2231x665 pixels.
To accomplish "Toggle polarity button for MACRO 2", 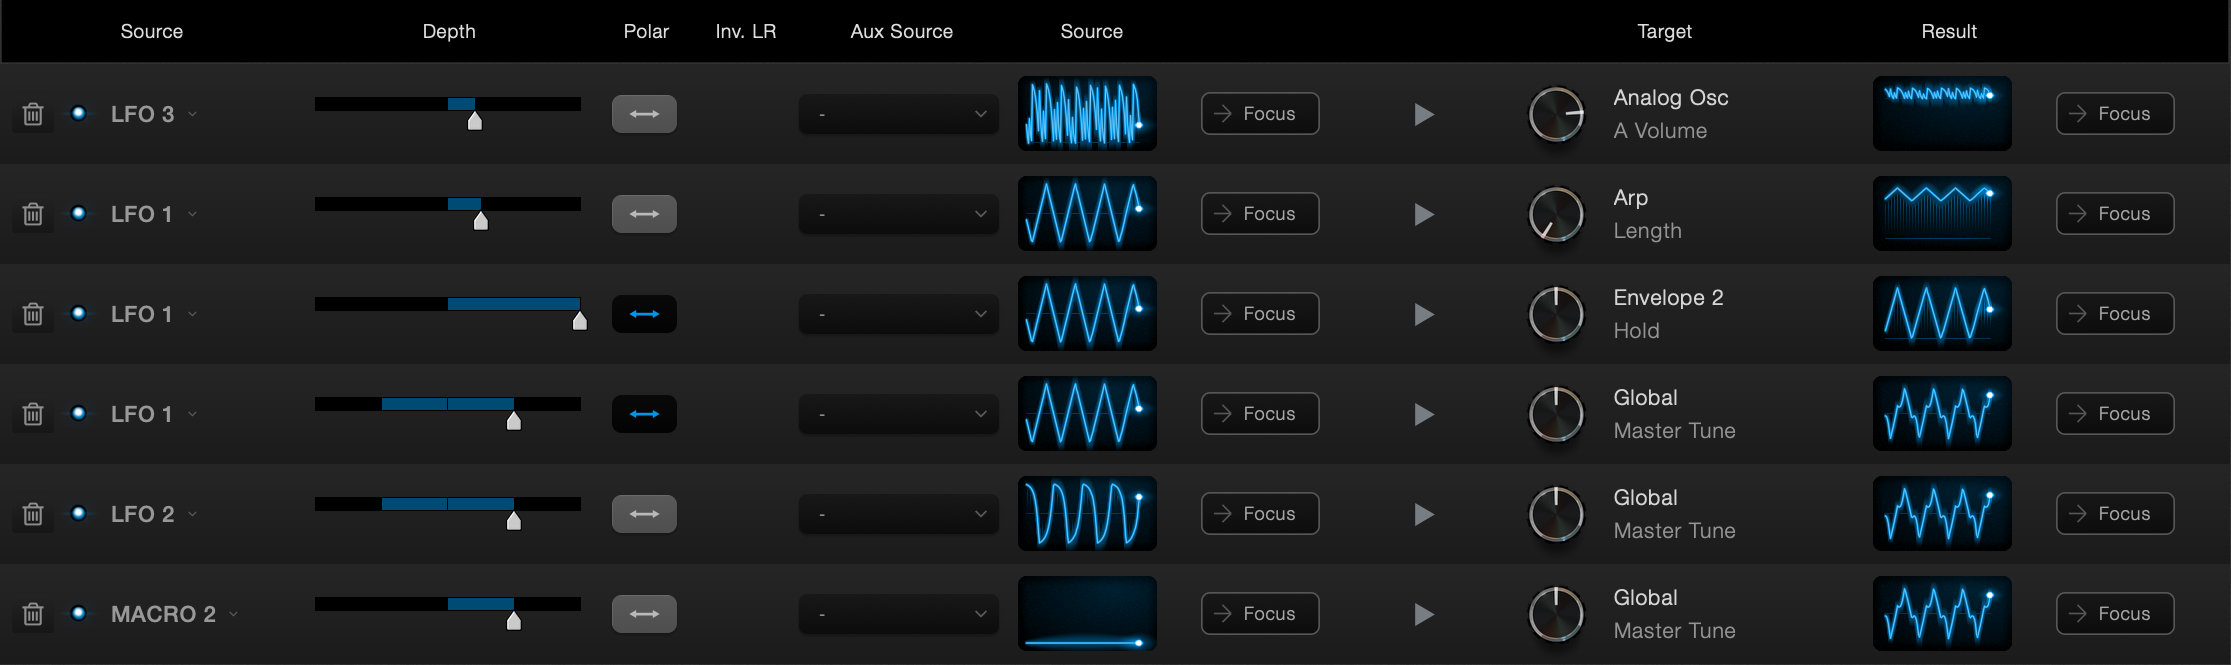I will click(x=644, y=614).
